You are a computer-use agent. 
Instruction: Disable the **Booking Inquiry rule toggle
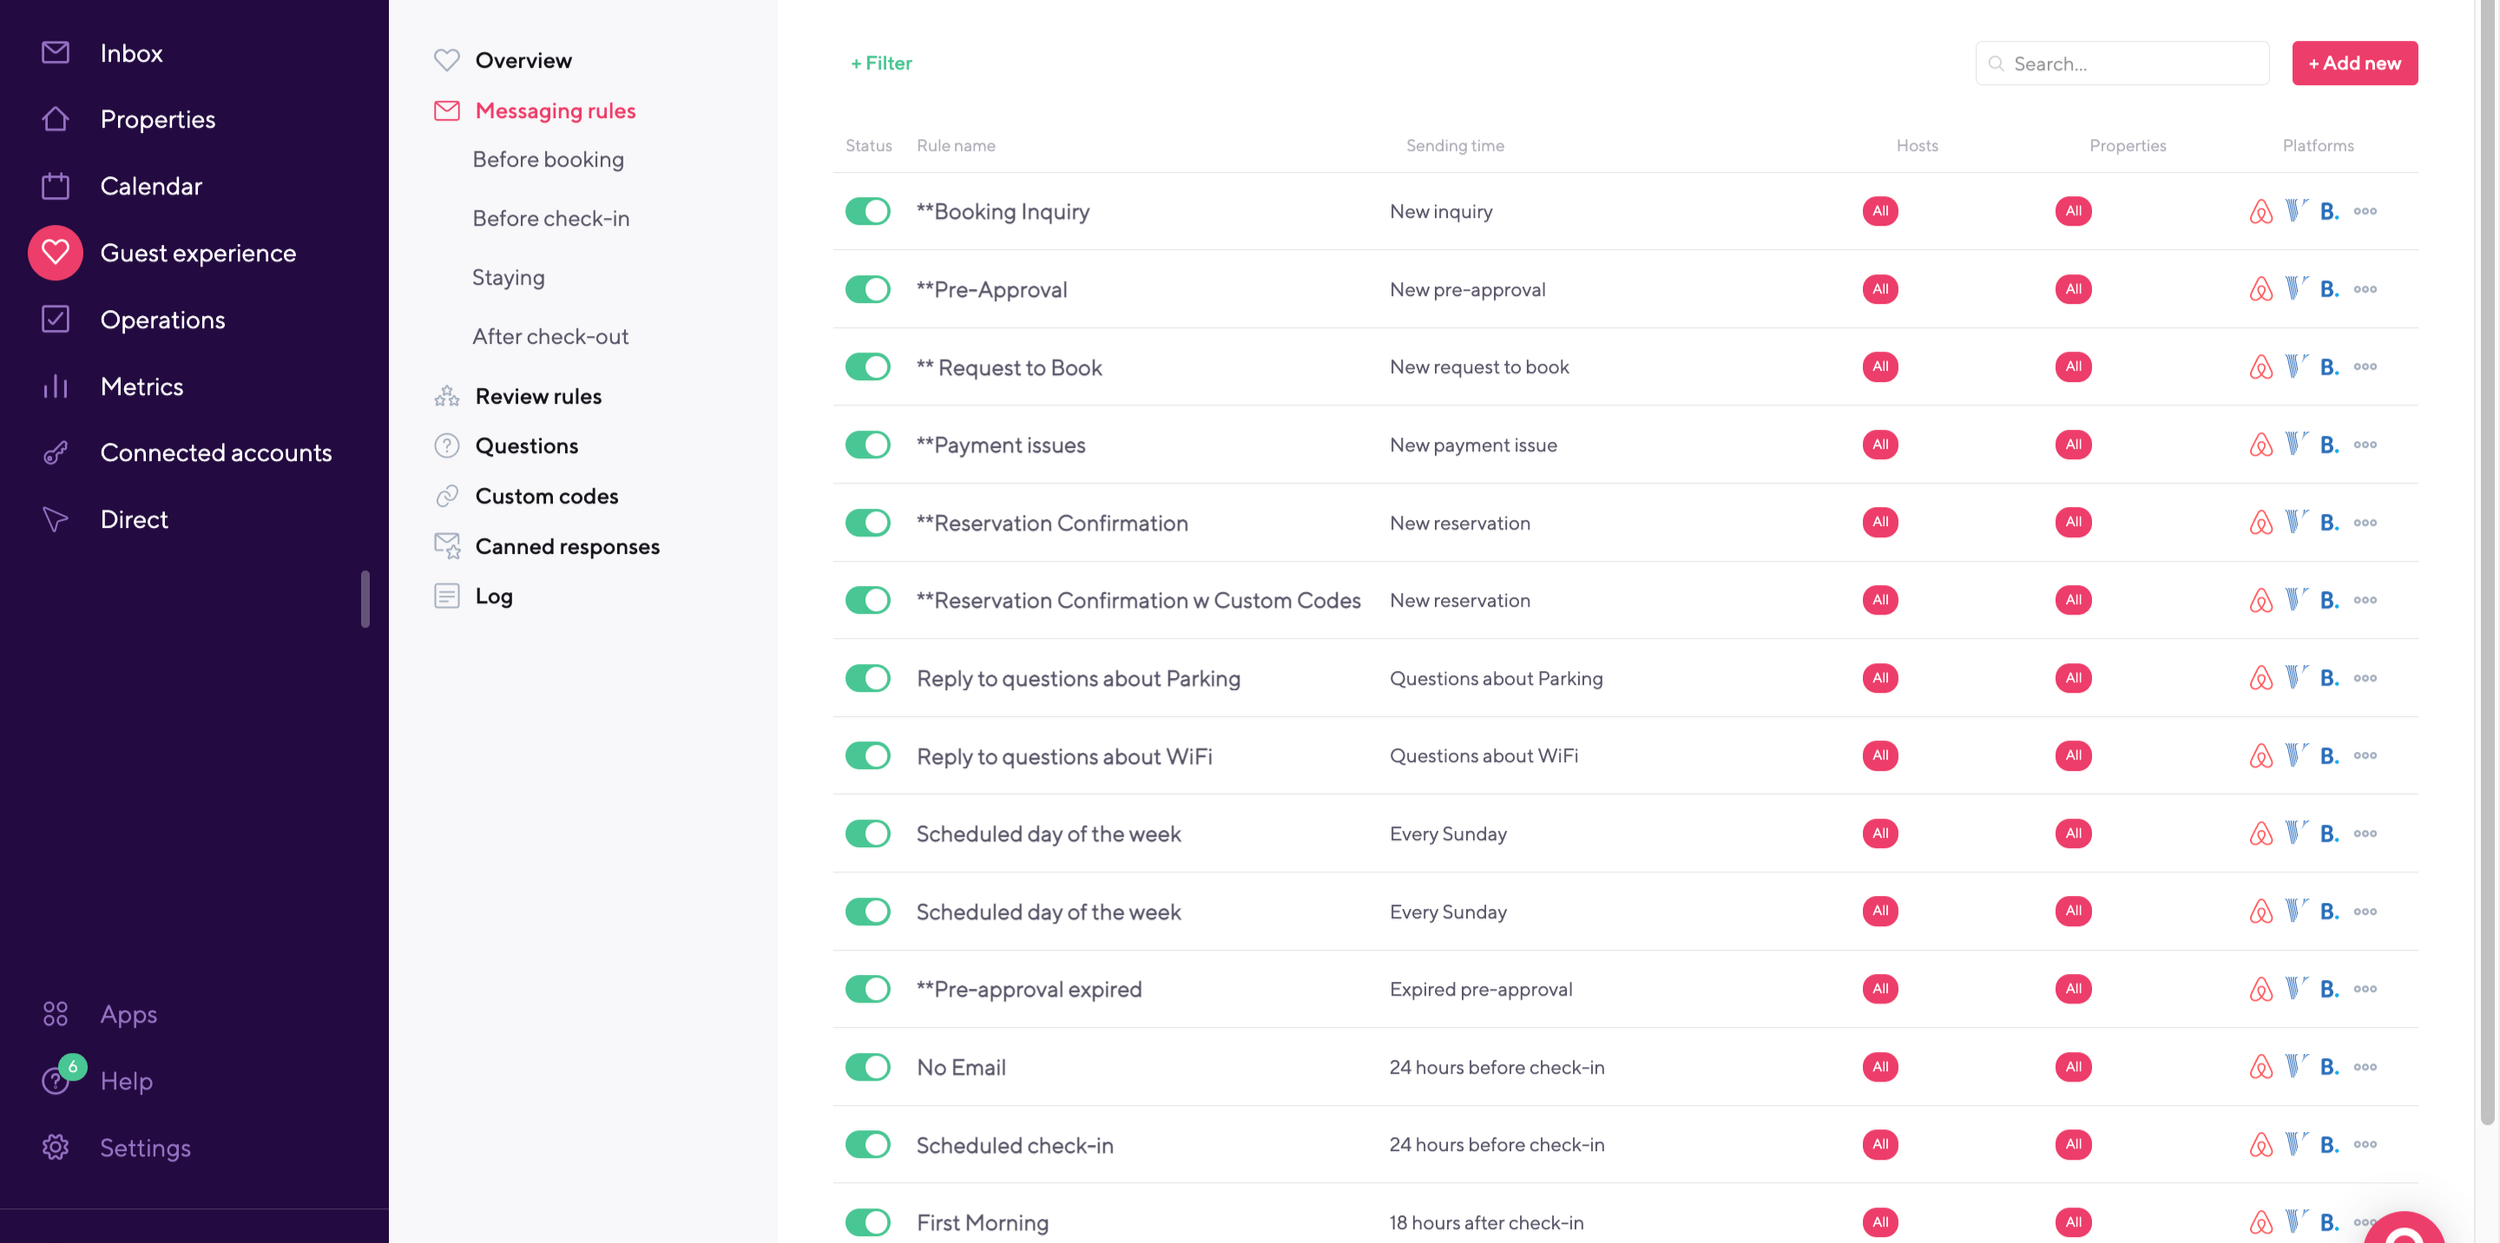[867, 211]
